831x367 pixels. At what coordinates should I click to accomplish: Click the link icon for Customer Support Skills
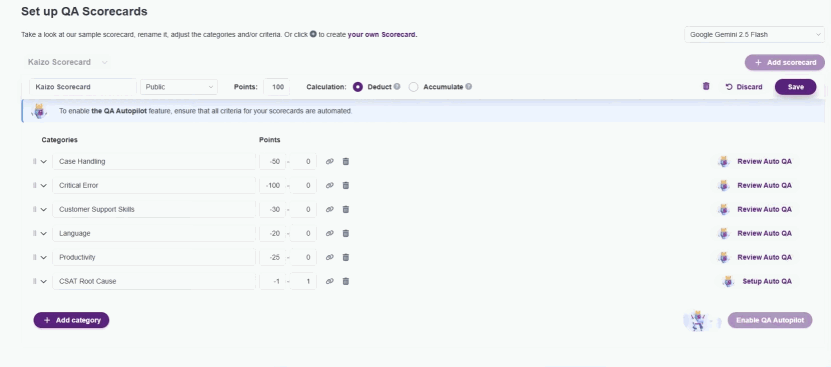pos(330,209)
